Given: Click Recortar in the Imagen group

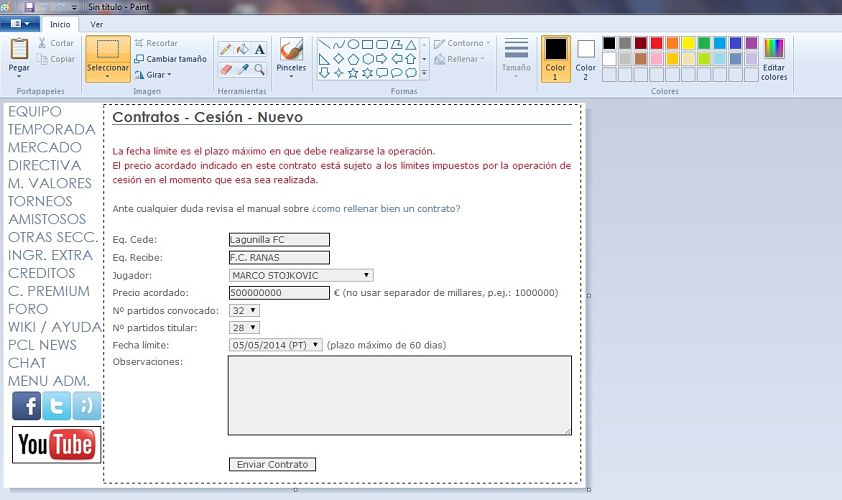Looking at the screenshot, I should point(156,43).
